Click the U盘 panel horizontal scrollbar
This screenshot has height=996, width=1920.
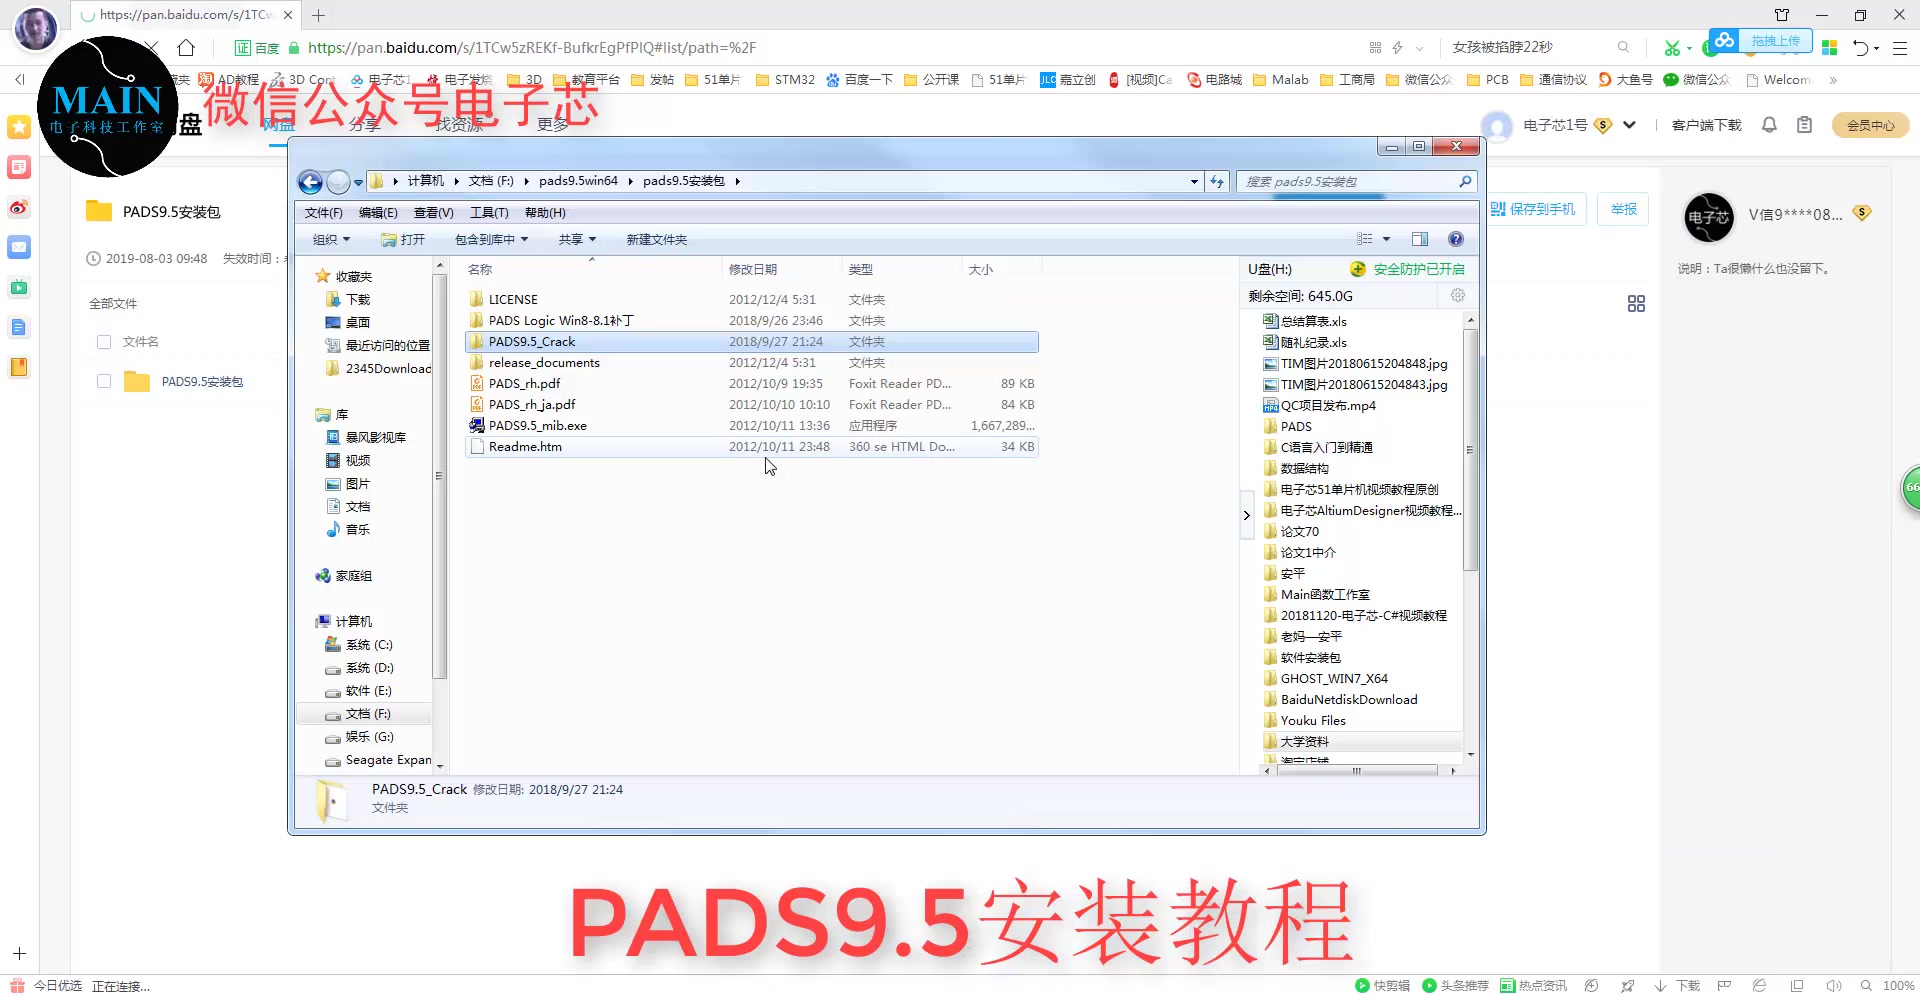1359,770
